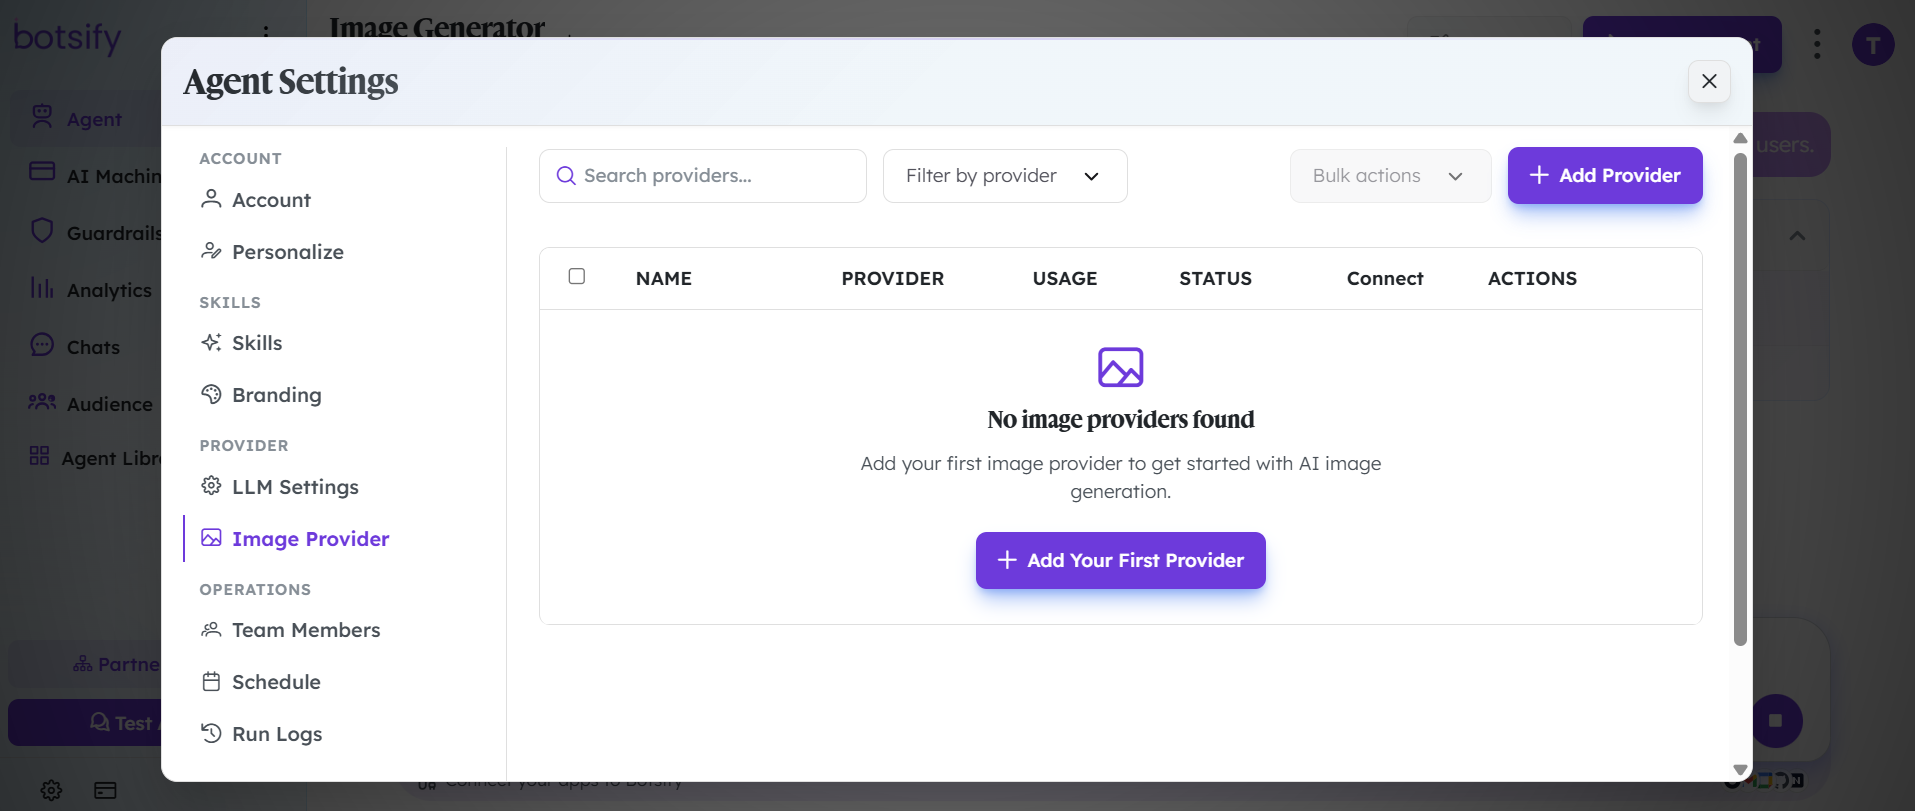Toggle the select-all checkbox beside NAME
This screenshot has width=1915, height=811.
pos(577,276)
